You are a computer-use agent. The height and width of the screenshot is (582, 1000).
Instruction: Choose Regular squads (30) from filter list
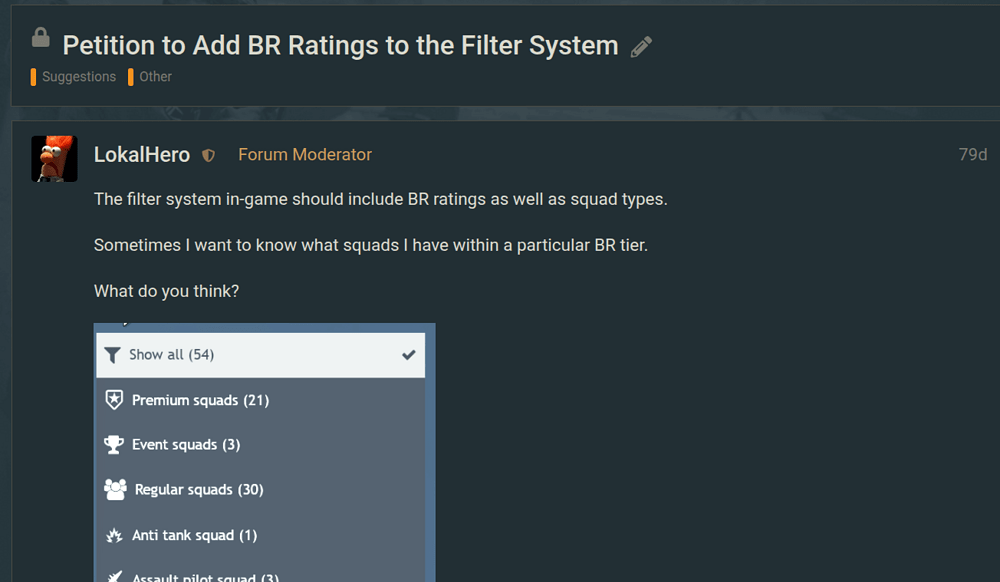click(x=199, y=490)
